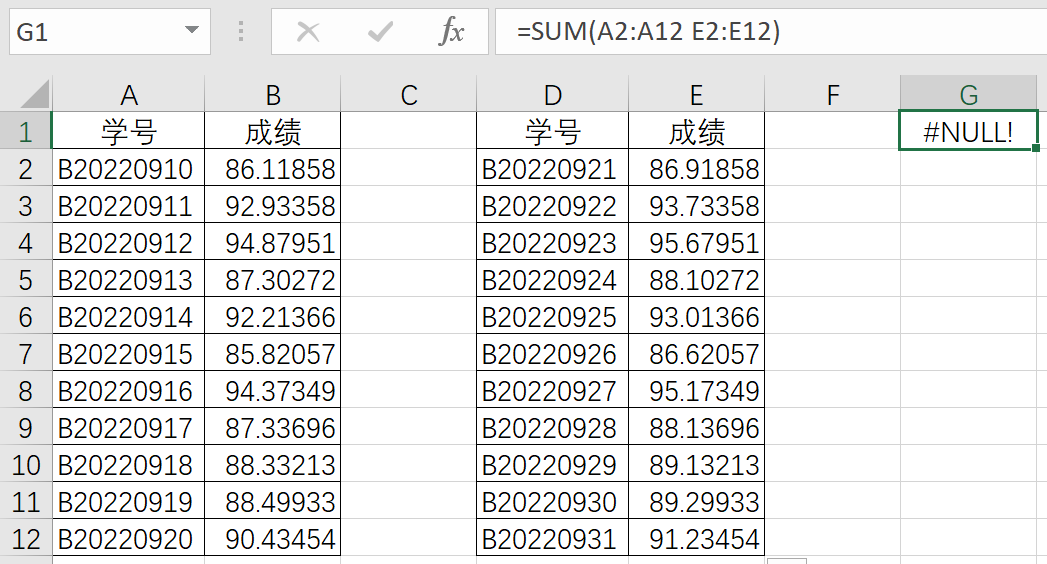
Task: Select score cell 86.91858
Action: pyautogui.click(x=696, y=168)
